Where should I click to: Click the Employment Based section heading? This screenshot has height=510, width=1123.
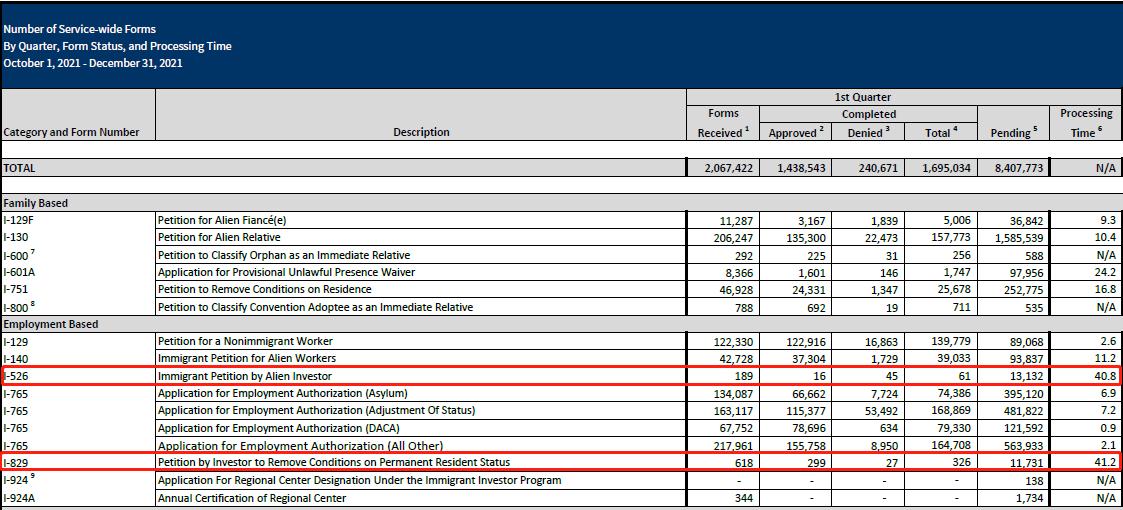pos(47,326)
